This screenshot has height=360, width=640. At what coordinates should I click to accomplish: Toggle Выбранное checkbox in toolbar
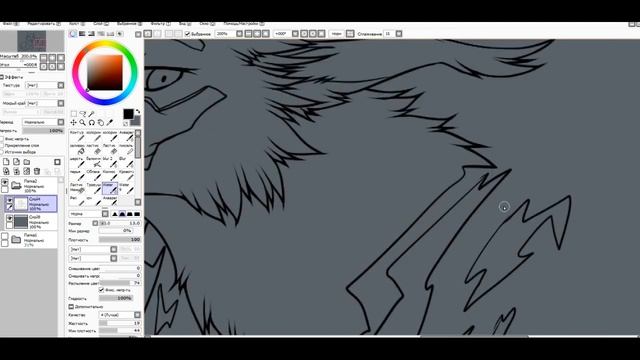pos(188,34)
